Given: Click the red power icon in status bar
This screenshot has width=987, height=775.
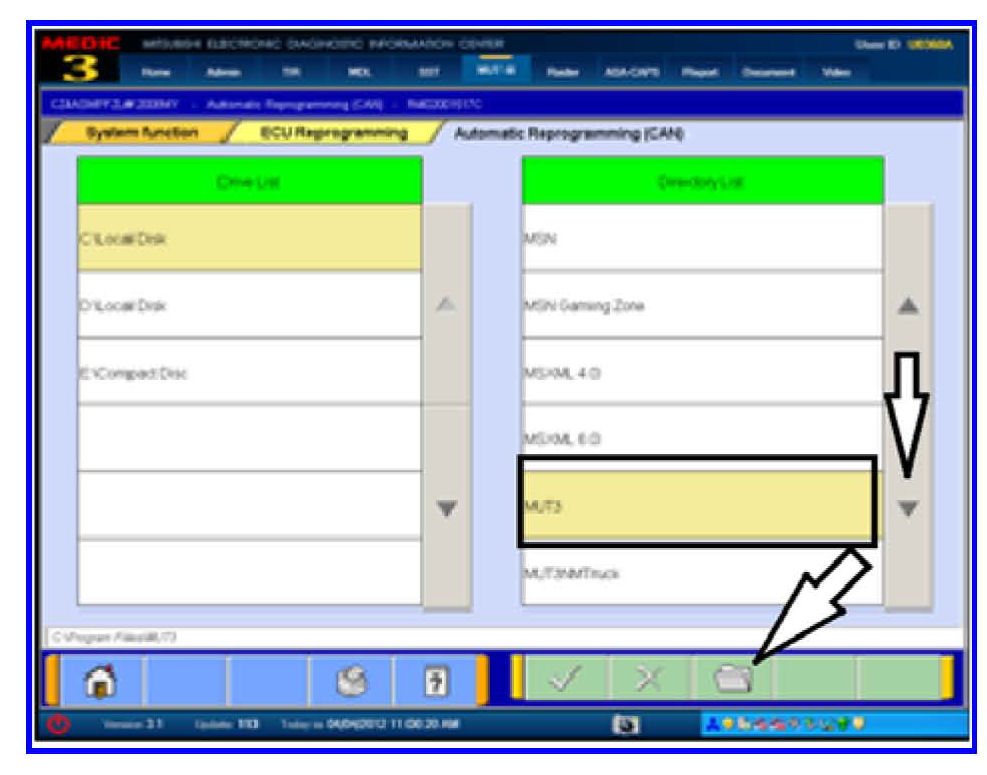Looking at the screenshot, I should pyautogui.click(x=58, y=723).
